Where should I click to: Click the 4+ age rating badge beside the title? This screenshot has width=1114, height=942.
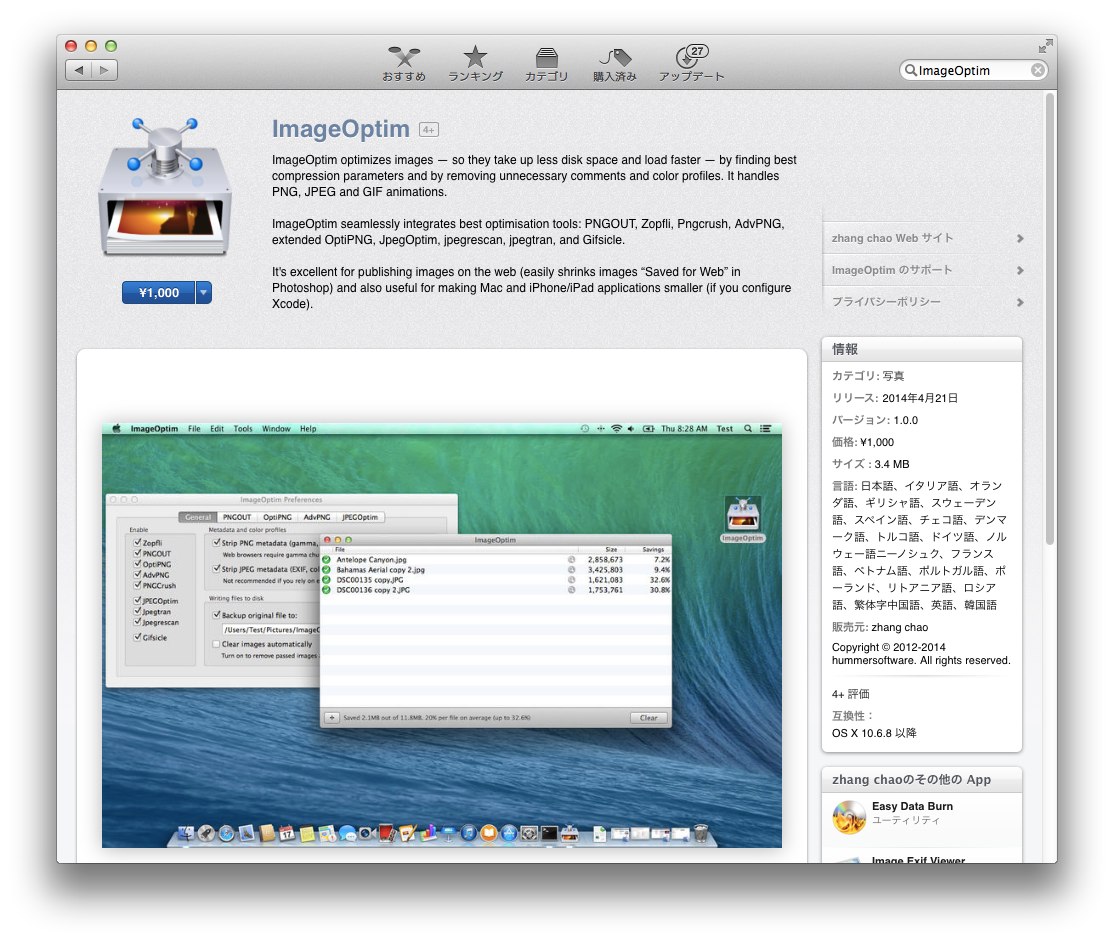[x=428, y=130]
